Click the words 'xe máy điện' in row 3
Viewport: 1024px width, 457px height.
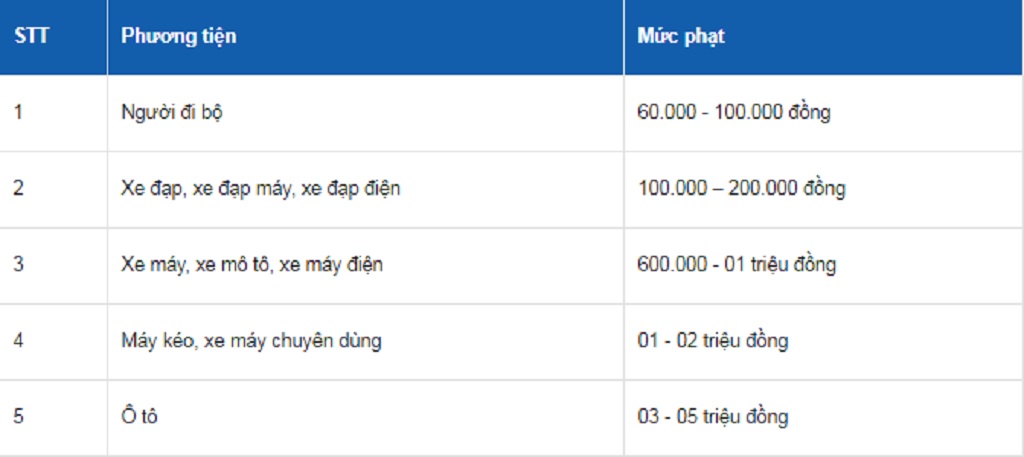[x=331, y=265]
